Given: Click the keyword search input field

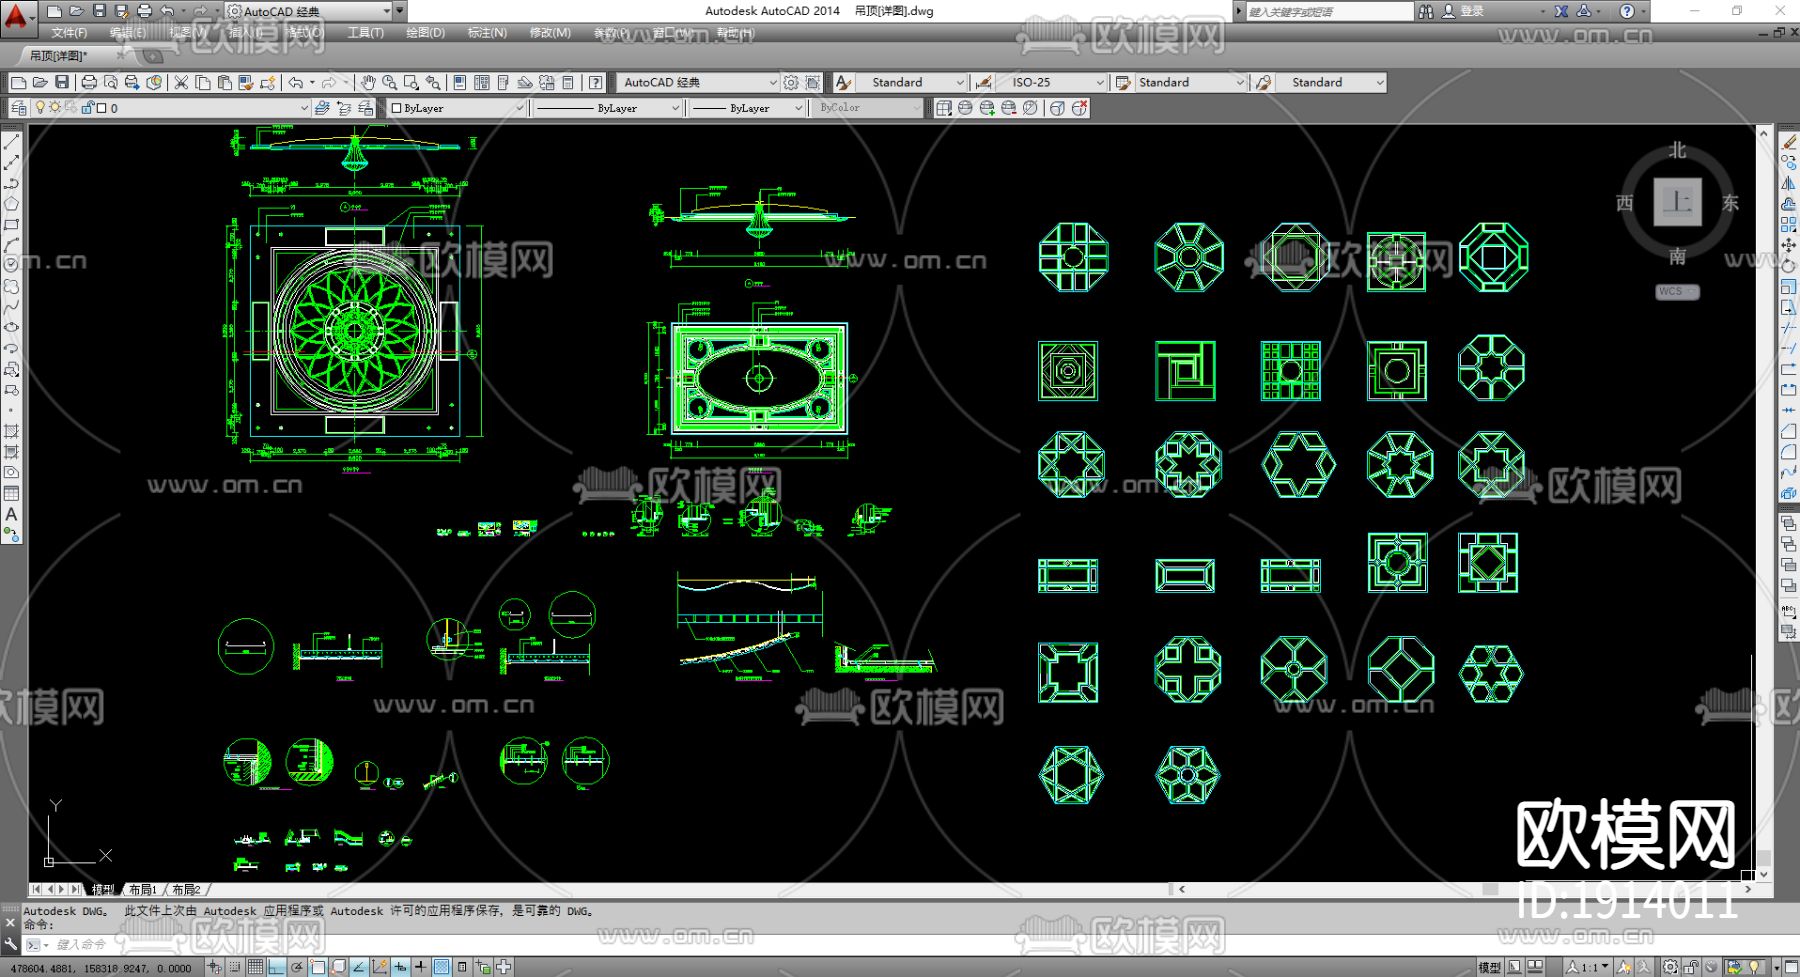Looking at the screenshot, I should pos(1329,11).
